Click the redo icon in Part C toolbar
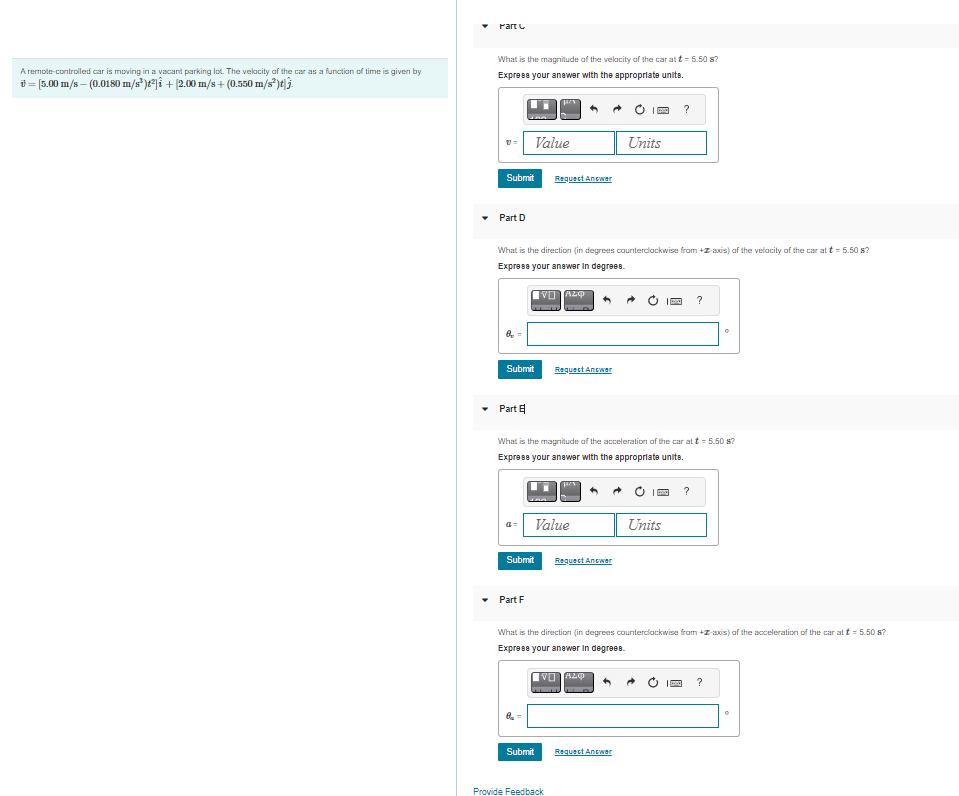 (x=617, y=108)
